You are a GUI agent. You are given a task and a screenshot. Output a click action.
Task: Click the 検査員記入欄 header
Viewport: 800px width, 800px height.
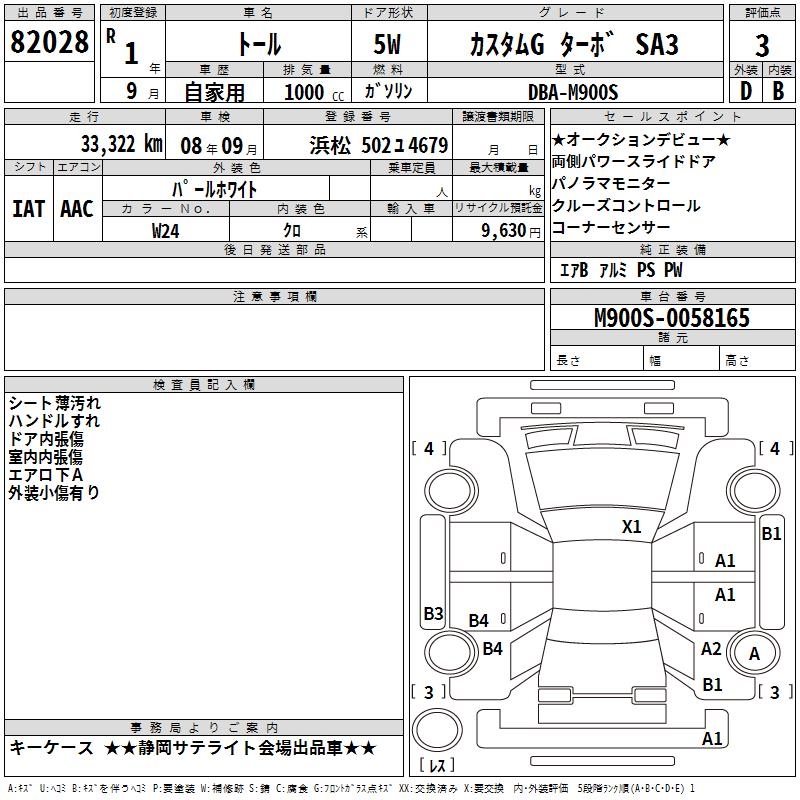coord(204,385)
